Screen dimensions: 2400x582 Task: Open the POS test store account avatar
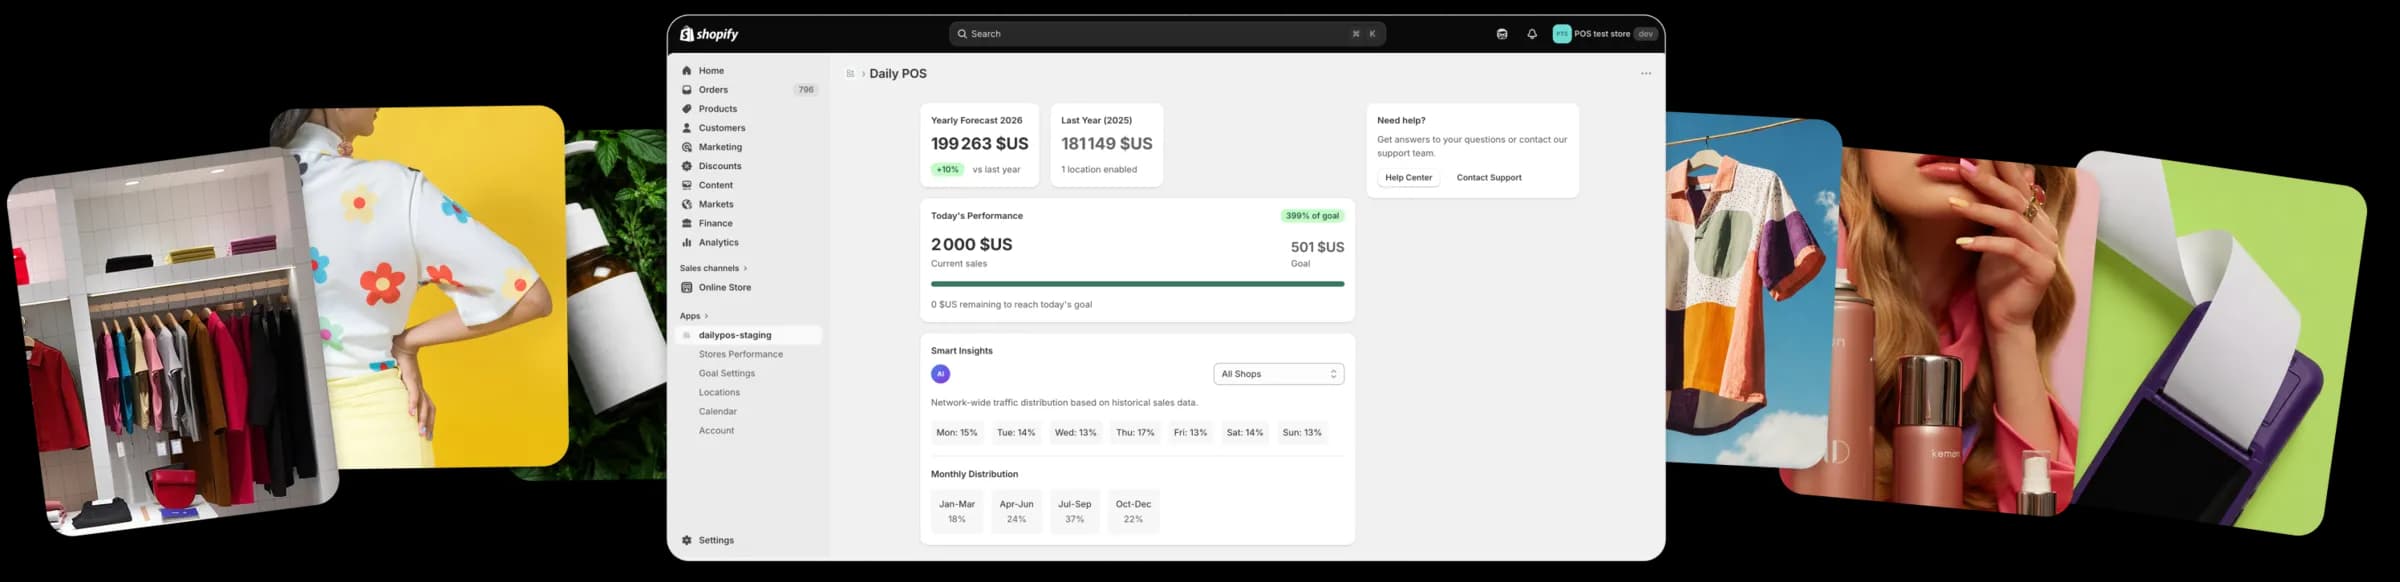[1561, 34]
